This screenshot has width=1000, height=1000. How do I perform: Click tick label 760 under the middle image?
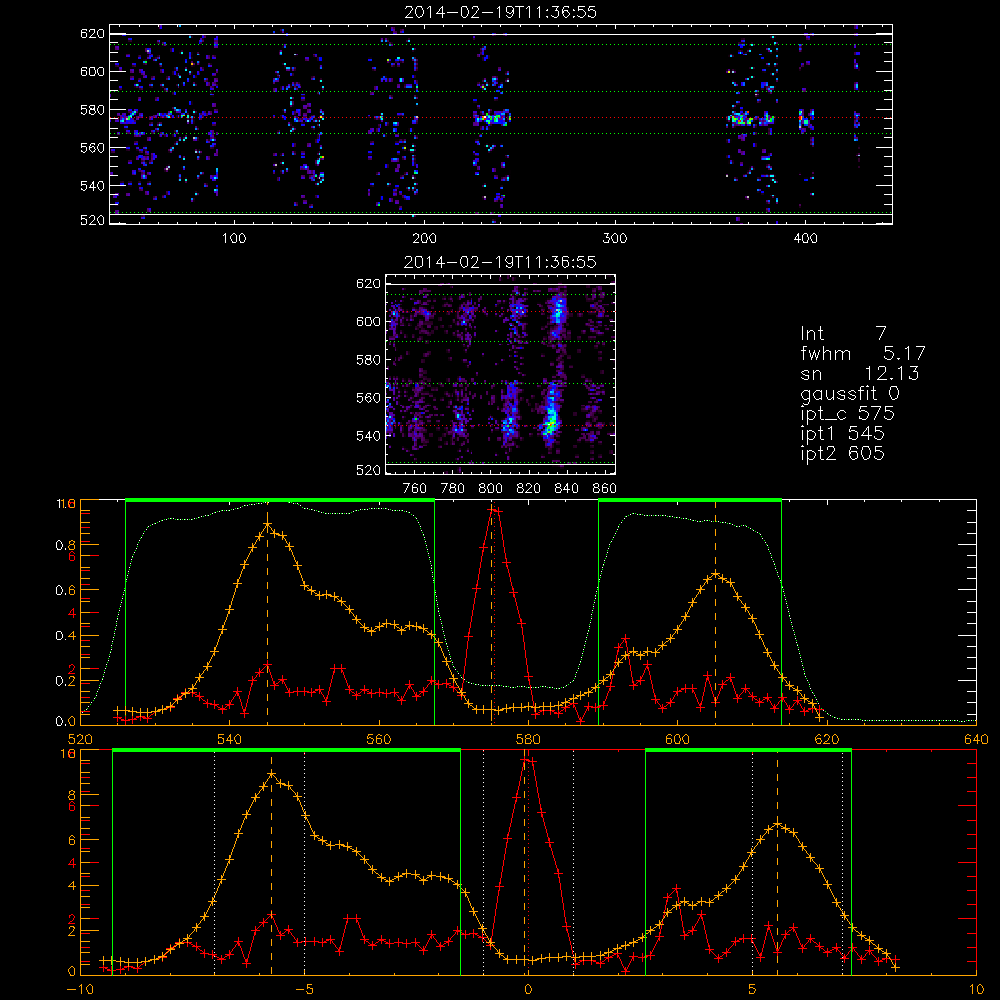(415, 489)
